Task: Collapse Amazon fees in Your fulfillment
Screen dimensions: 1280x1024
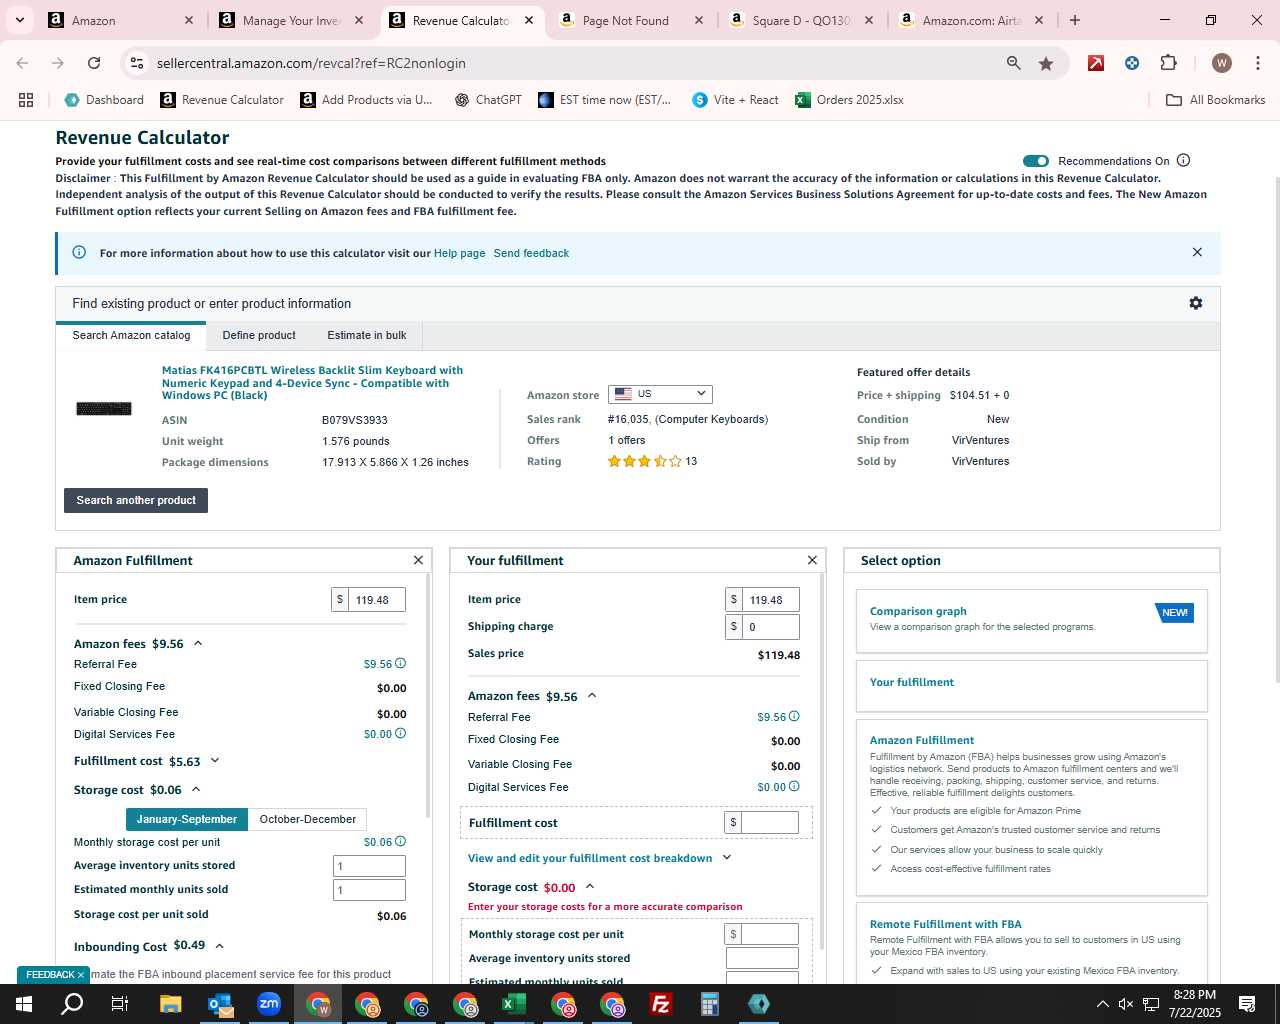Action: point(592,695)
